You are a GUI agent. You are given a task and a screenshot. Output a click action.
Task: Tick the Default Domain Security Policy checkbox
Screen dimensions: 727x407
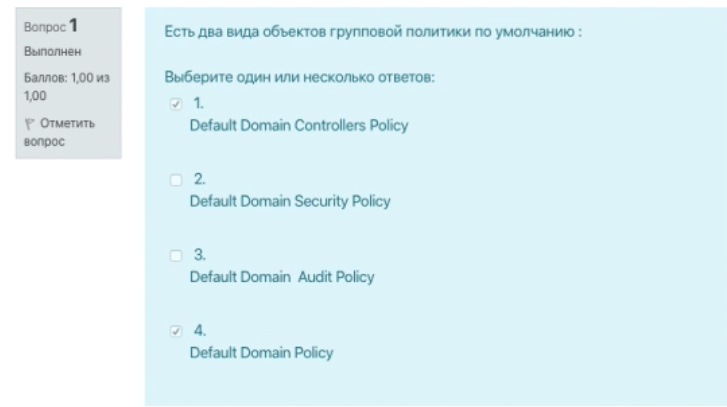(176, 180)
